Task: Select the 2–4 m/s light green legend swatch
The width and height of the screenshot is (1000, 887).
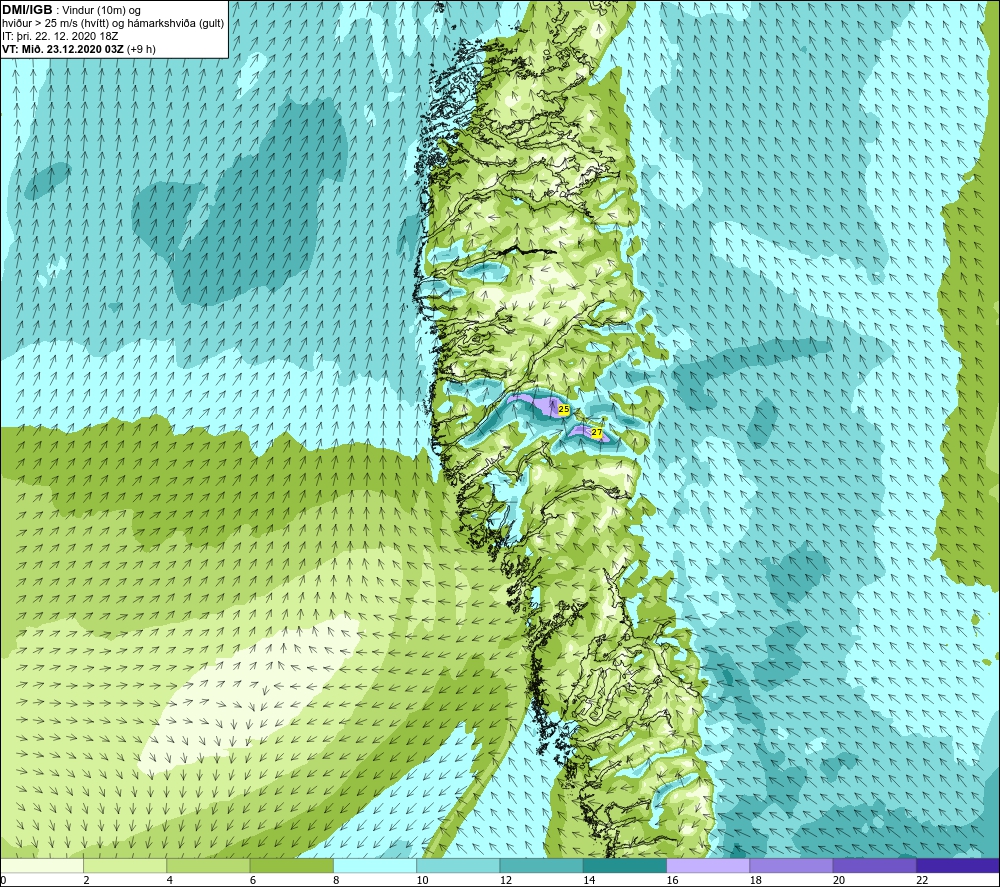Action: (125, 865)
